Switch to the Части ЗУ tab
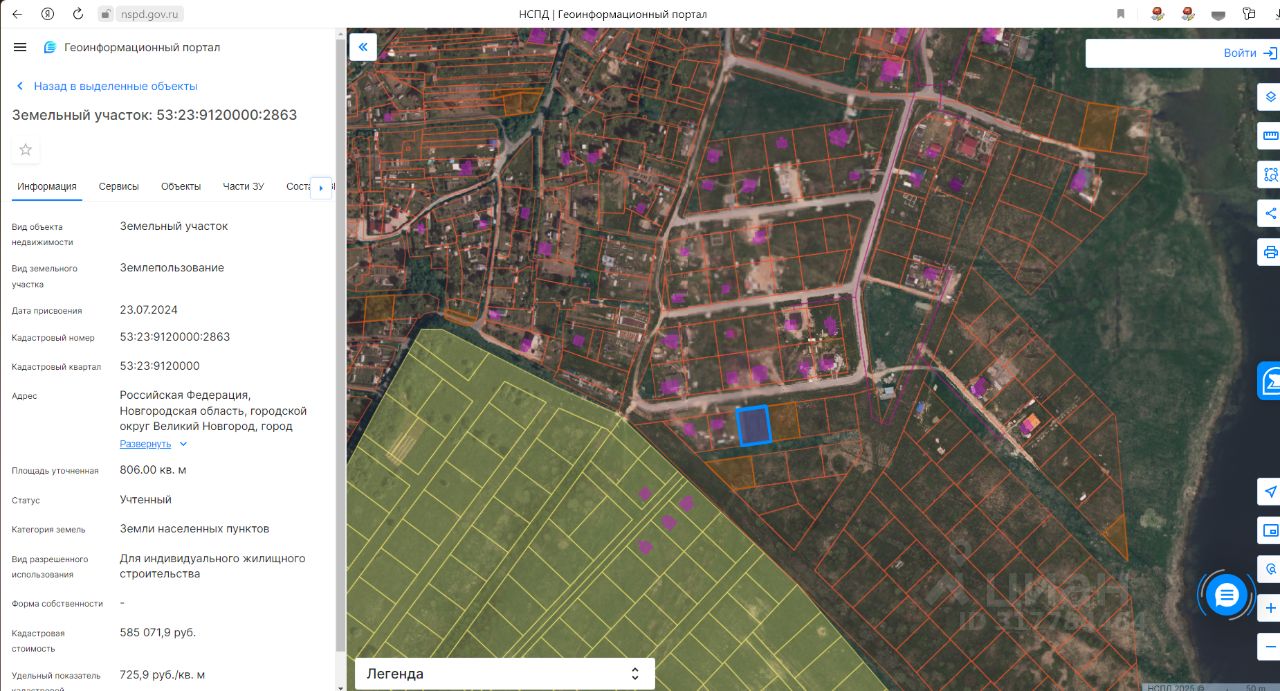This screenshot has height=691, width=1280. click(243, 186)
